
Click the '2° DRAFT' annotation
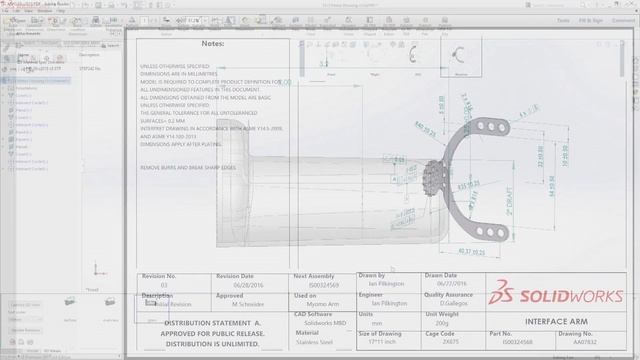[509, 201]
